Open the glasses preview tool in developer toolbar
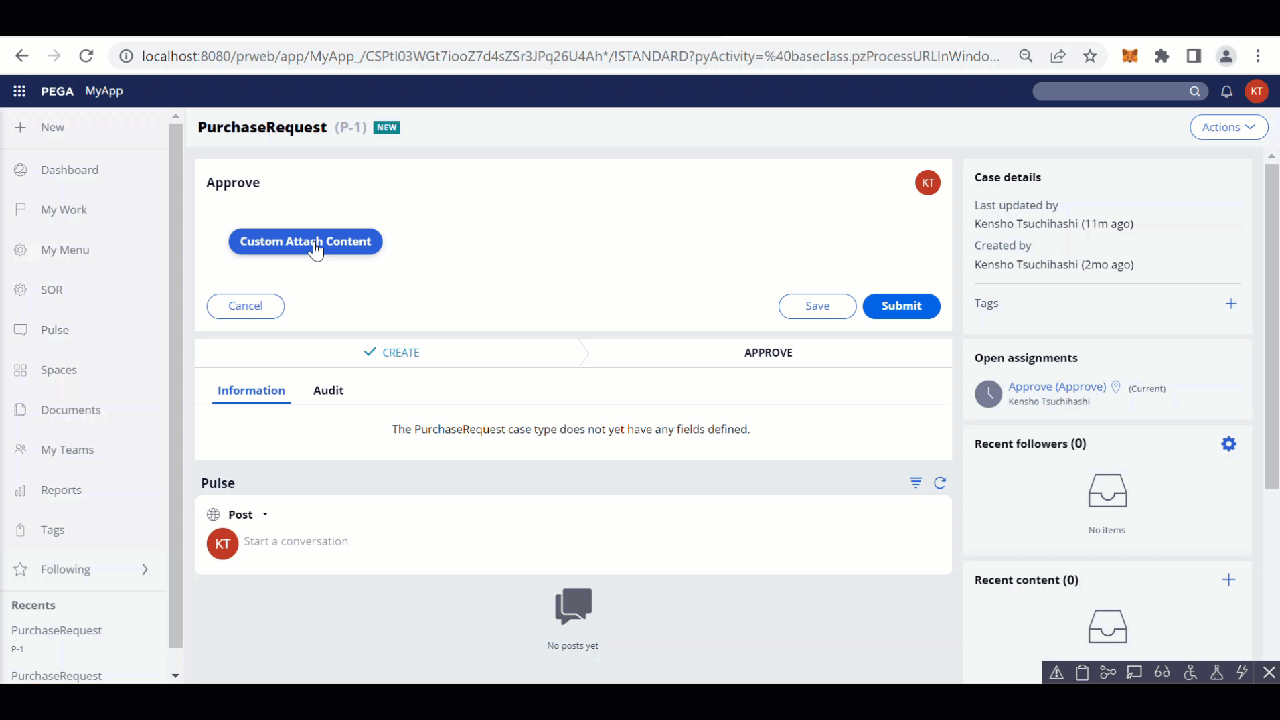This screenshot has width=1280, height=720. [x=1162, y=672]
